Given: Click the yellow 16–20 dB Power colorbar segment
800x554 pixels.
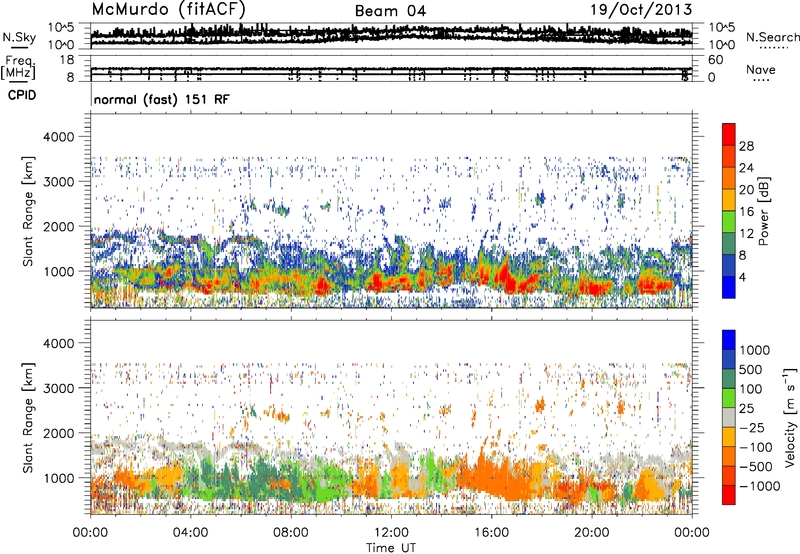Looking at the screenshot, I should (x=729, y=199).
